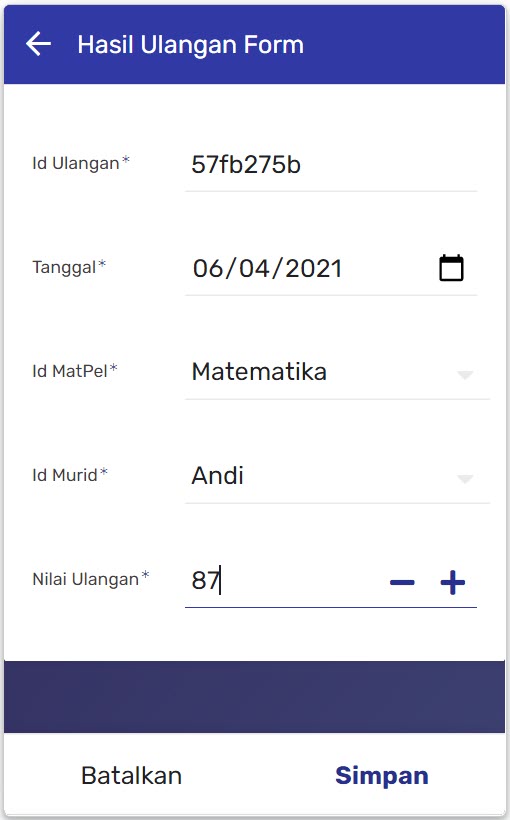Decrease Nilai Ulangan with the minus icon
Viewport: 510px width, 820px height.
click(402, 582)
